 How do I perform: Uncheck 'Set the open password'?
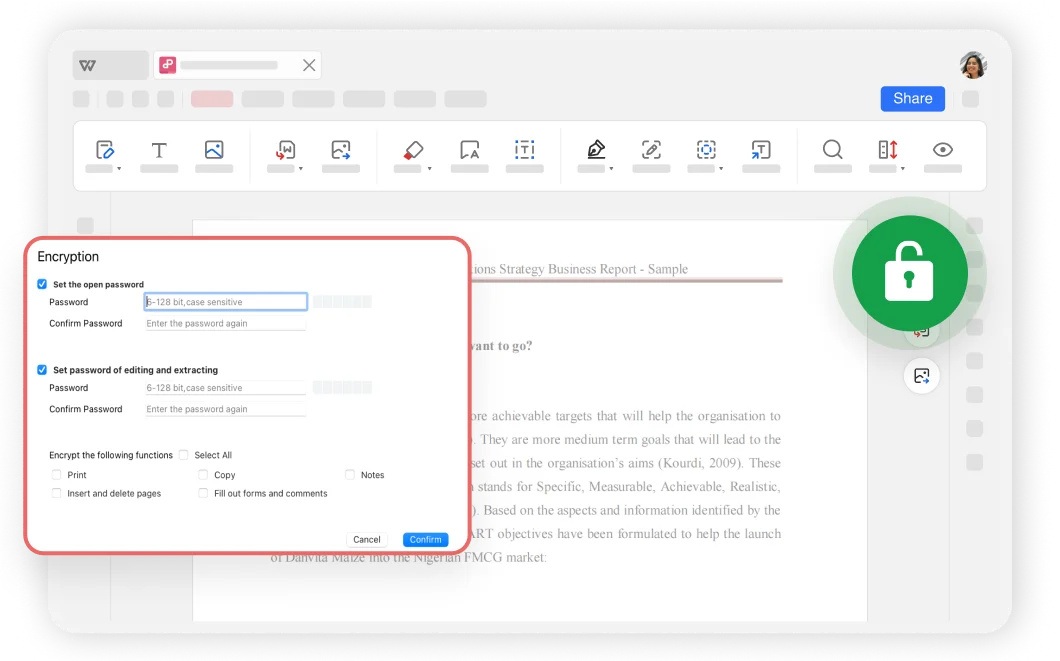42,284
